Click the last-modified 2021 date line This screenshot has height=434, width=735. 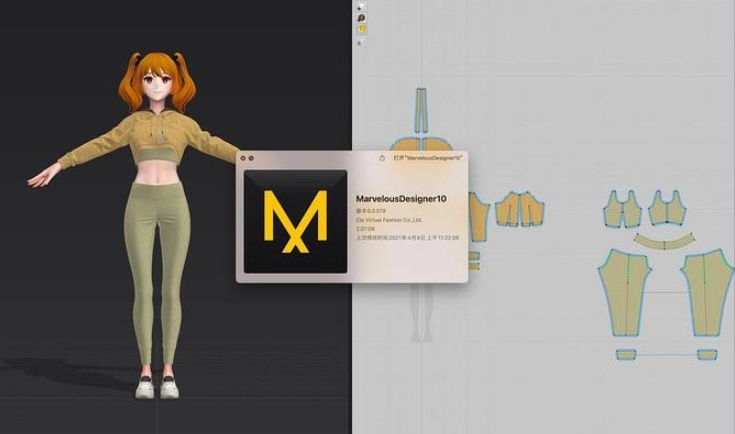pos(407,238)
